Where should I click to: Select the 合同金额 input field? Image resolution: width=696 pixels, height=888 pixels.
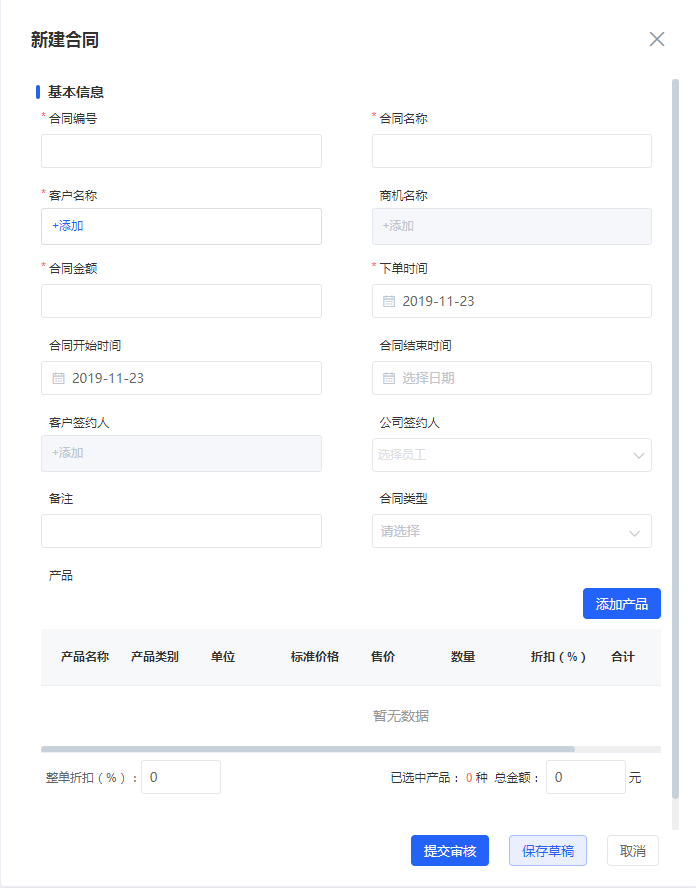(x=181, y=301)
